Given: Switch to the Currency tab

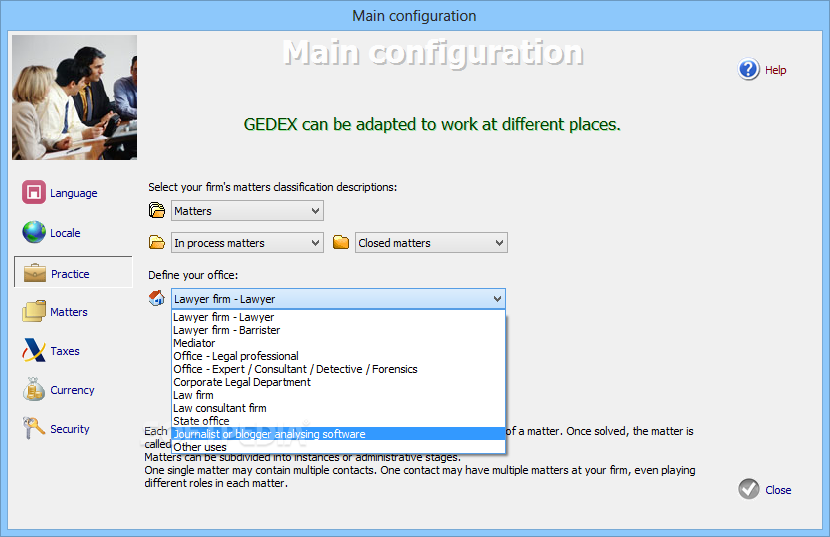Looking at the screenshot, I should (x=72, y=390).
